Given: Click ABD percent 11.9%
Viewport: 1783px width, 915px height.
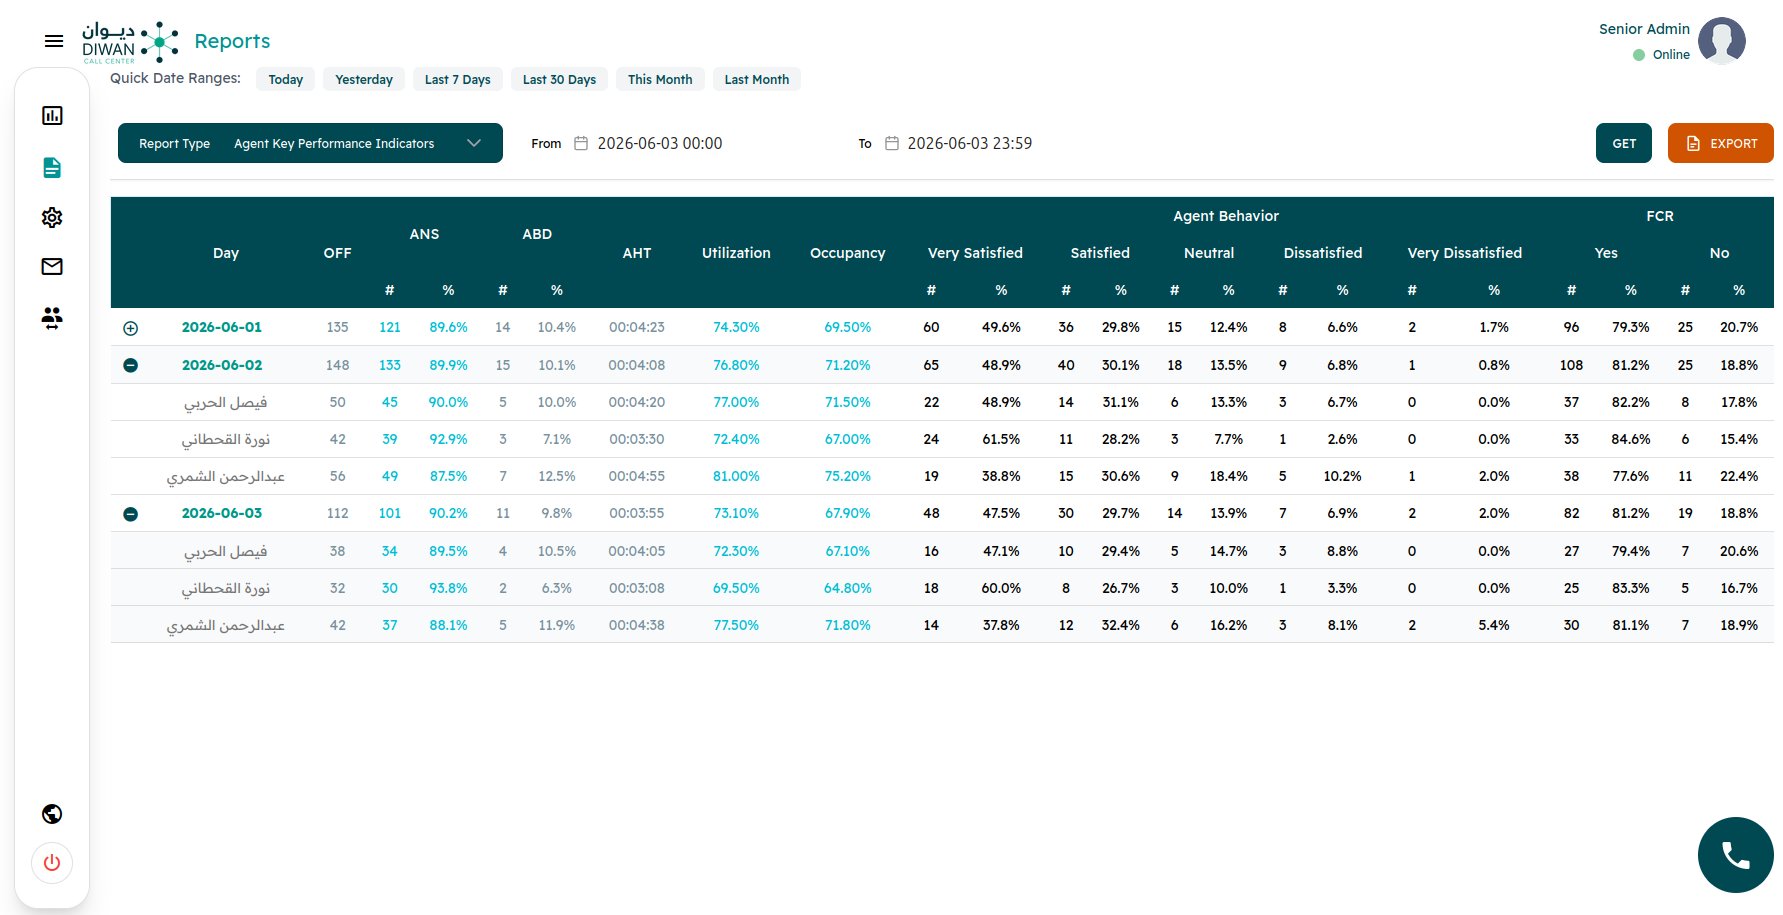Looking at the screenshot, I should [557, 625].
